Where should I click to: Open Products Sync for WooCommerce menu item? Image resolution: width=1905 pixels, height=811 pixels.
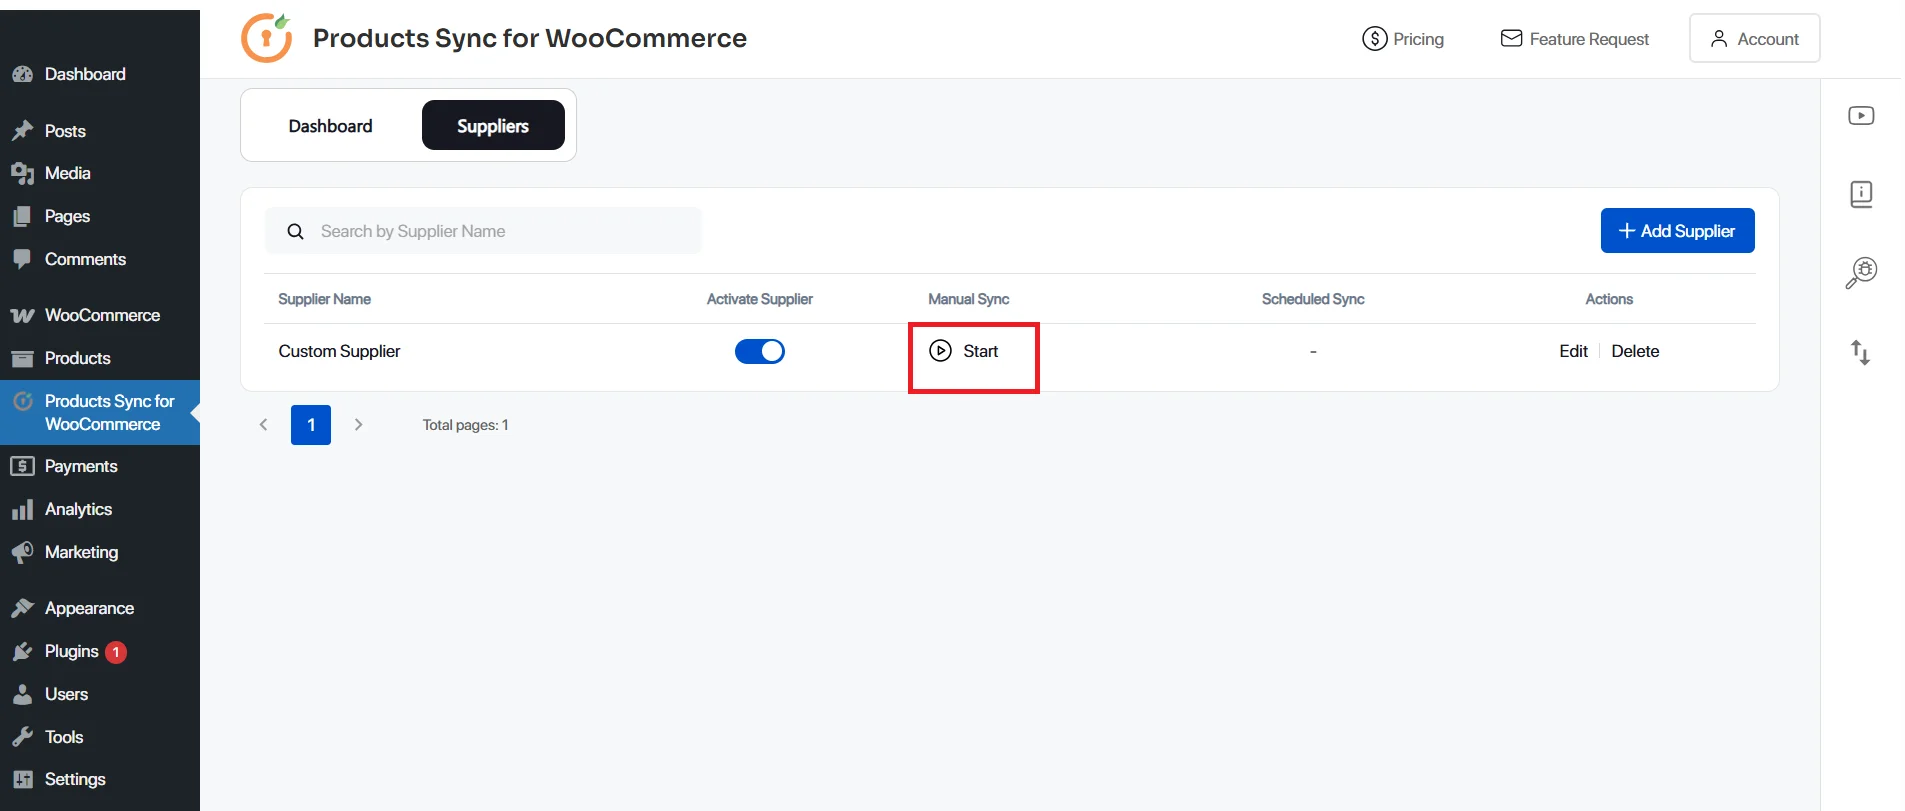[100, 412]
